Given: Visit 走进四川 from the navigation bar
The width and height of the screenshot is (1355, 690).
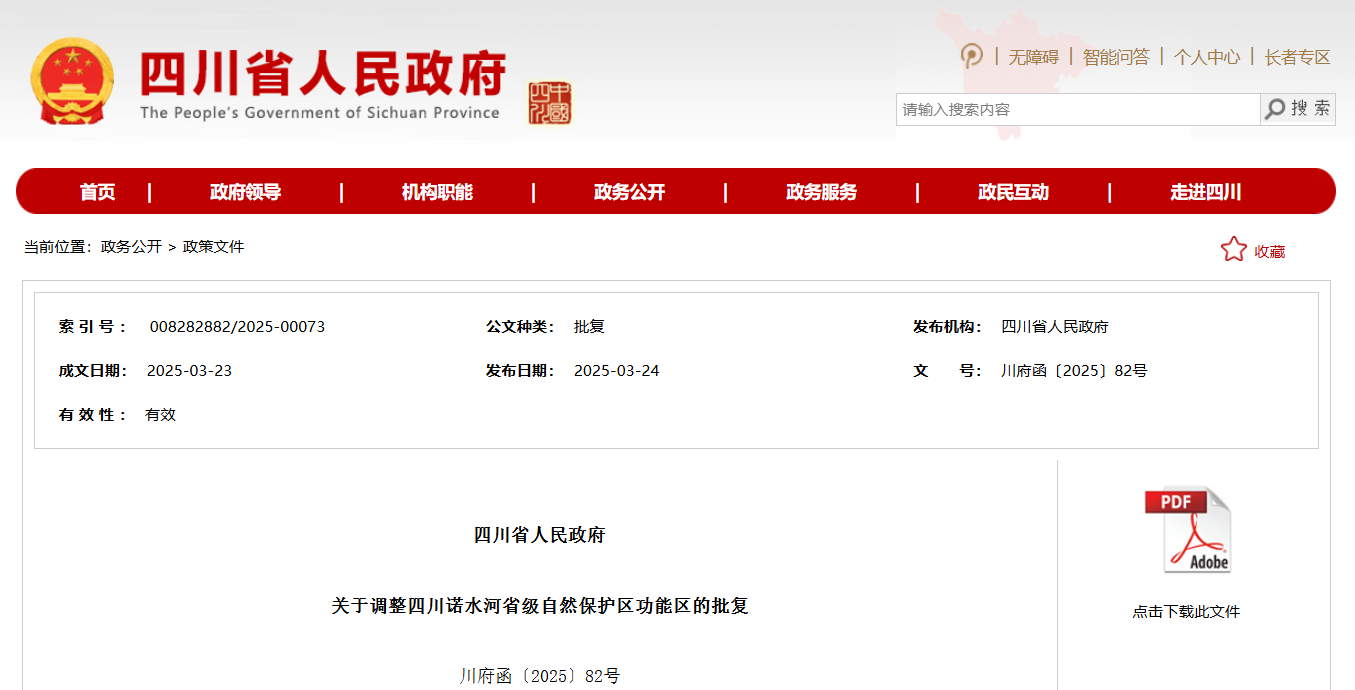Looking at the screenshot, I should [1205, 192].
